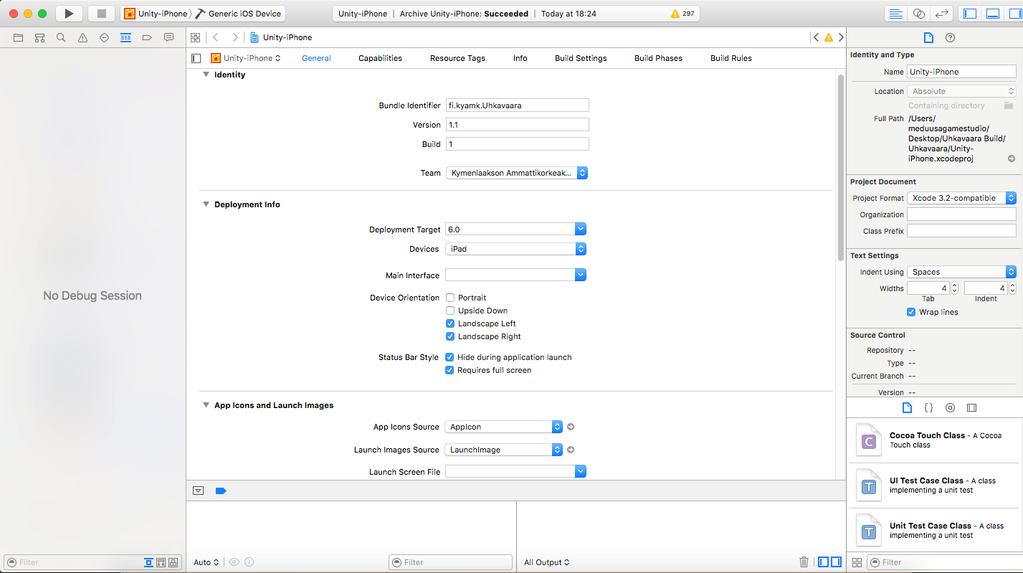Viewport: 1023px width, 573px height.
Task: Click the Bundle Identifier text field
Action: click(x=517, y=105)
